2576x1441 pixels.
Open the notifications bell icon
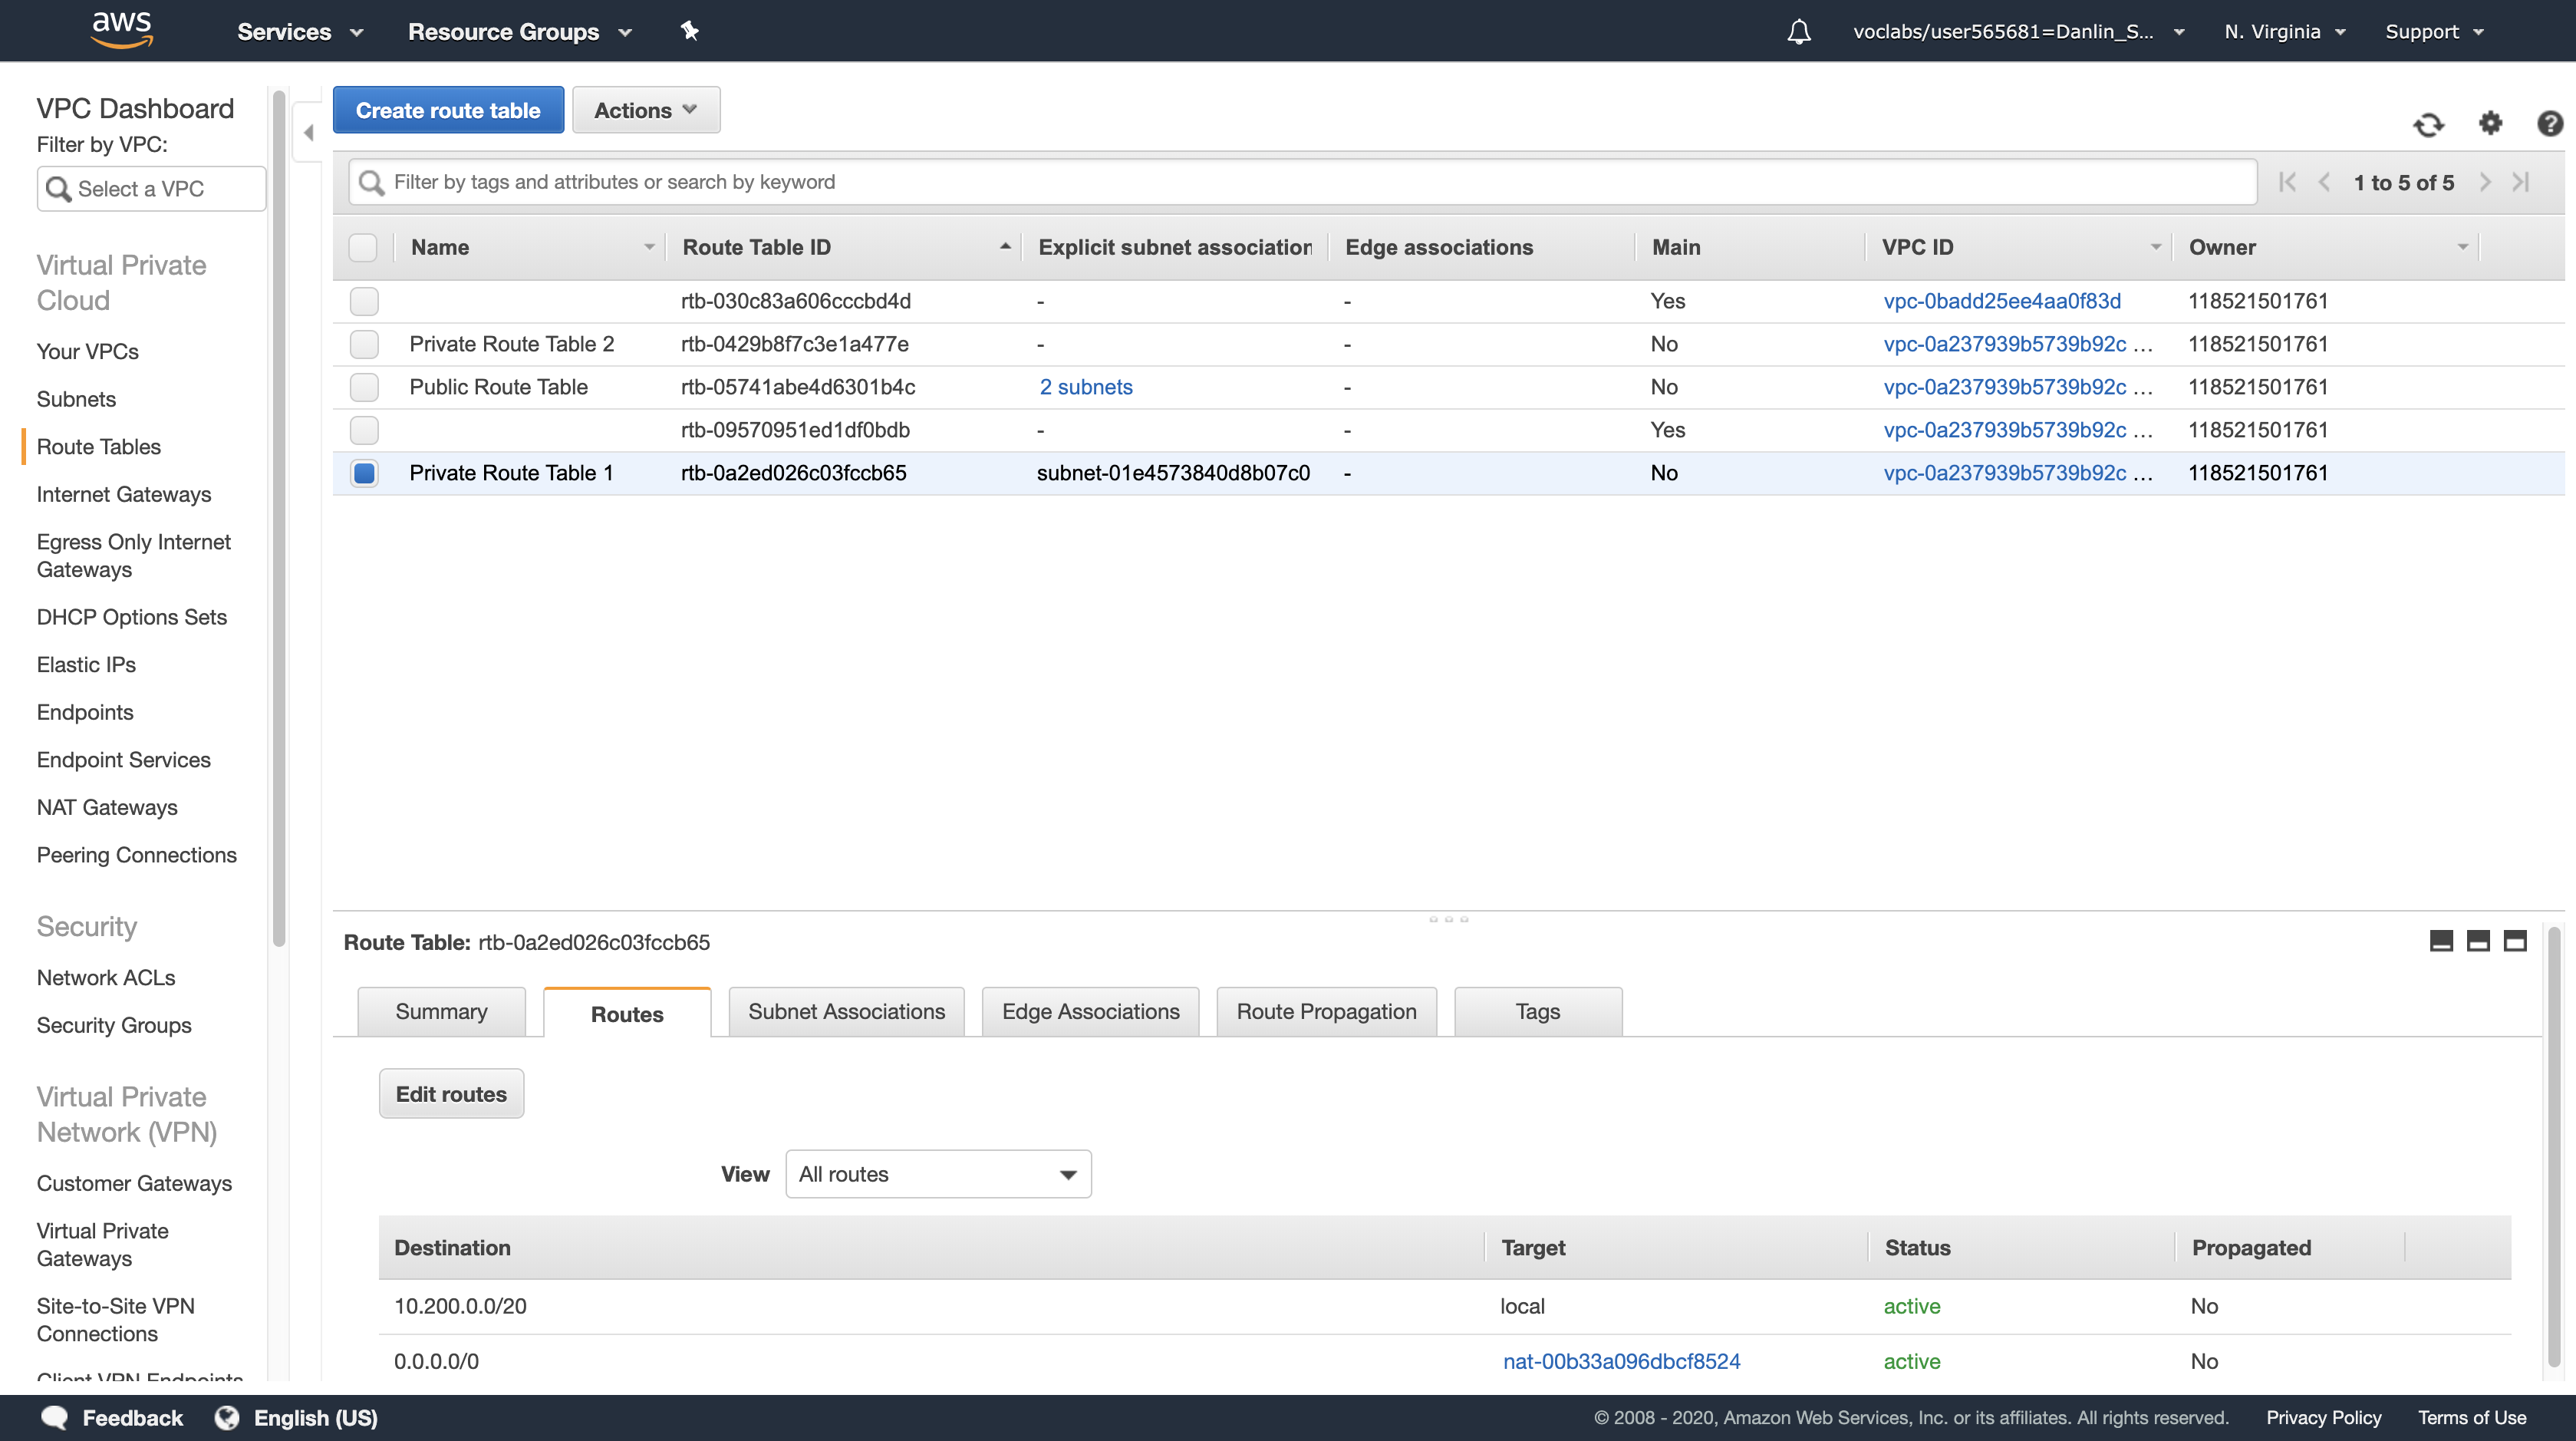(x=1798, y=32)
